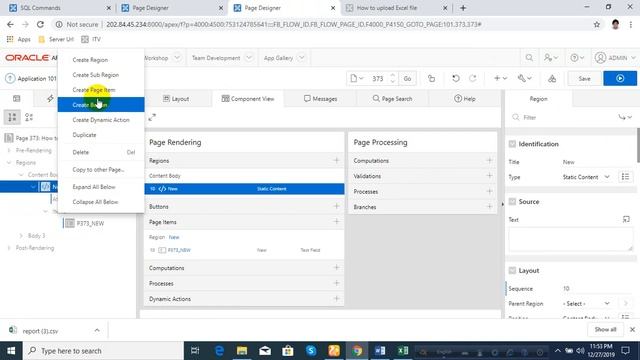The width and height of the screenshot is (640, 360).
Task: Open the App Gallery dropdown arrow
Action: [x=301, y=58]
